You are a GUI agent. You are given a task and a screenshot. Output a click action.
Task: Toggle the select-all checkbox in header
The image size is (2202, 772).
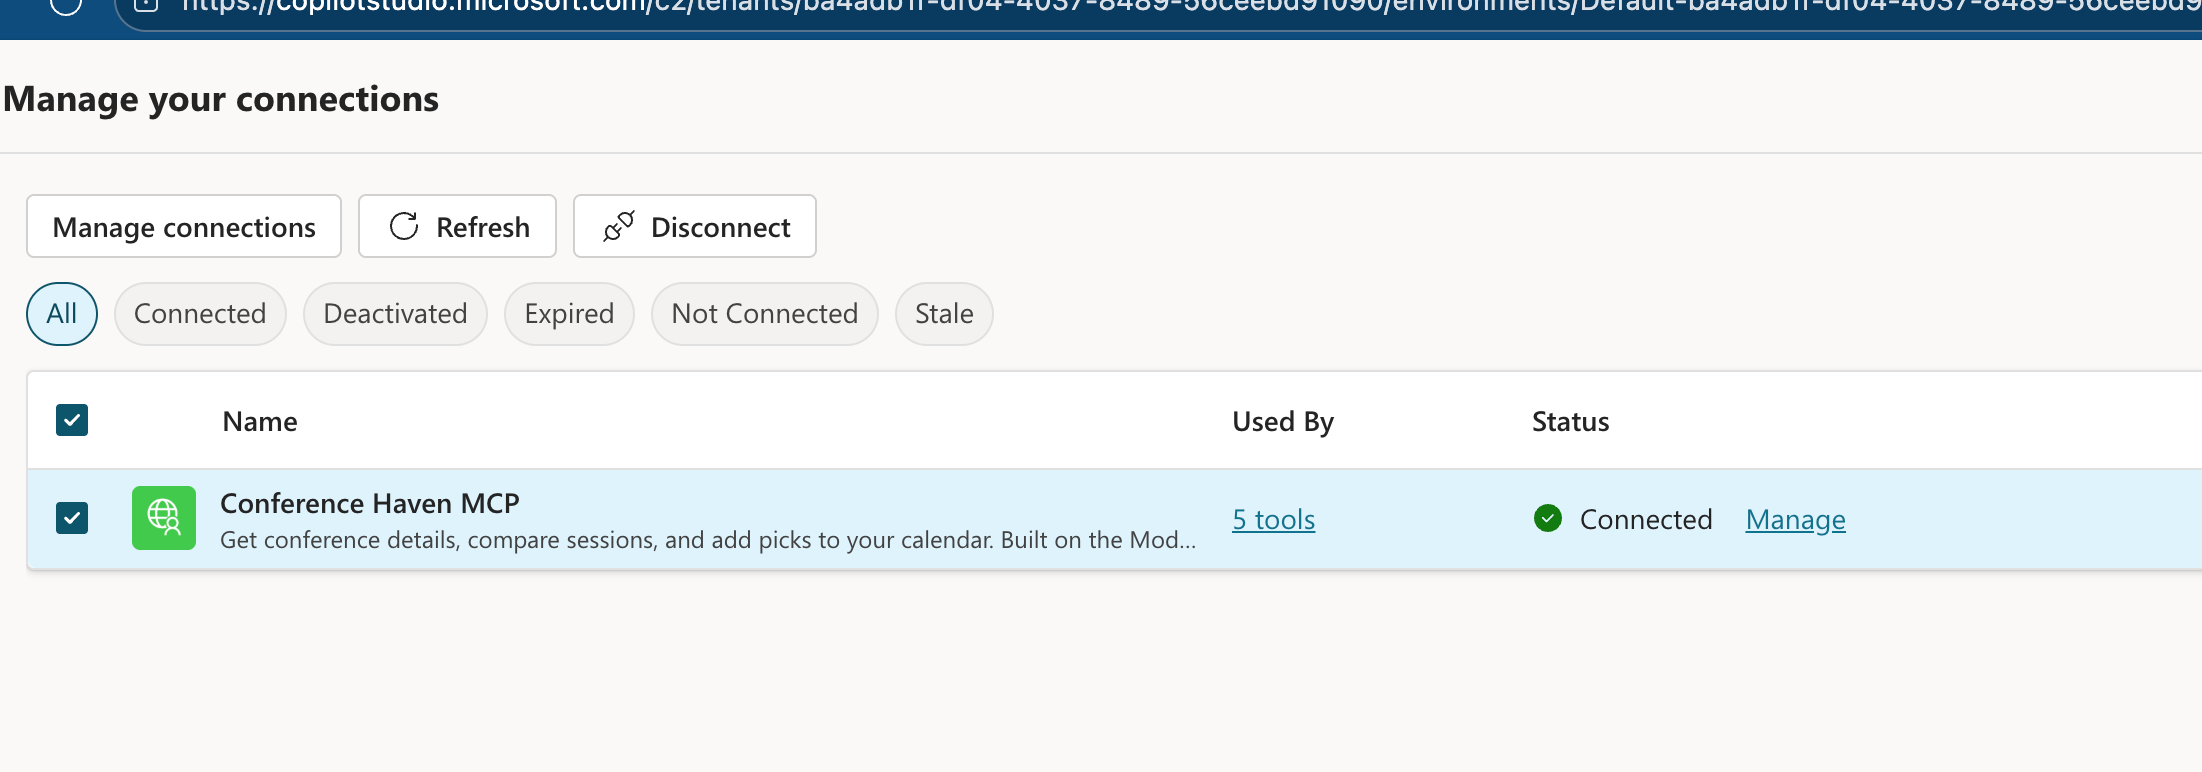pos(72,420)
